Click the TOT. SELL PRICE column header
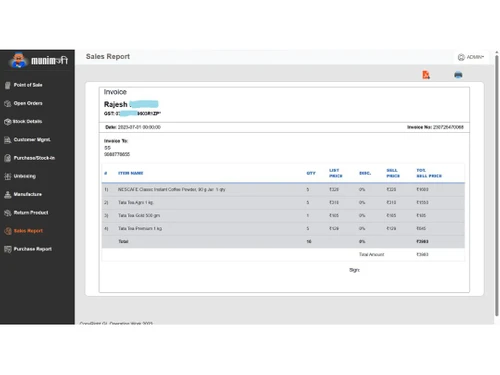This screenshot has height=375, width=500. pyautogui.click(x=429, y=173)
